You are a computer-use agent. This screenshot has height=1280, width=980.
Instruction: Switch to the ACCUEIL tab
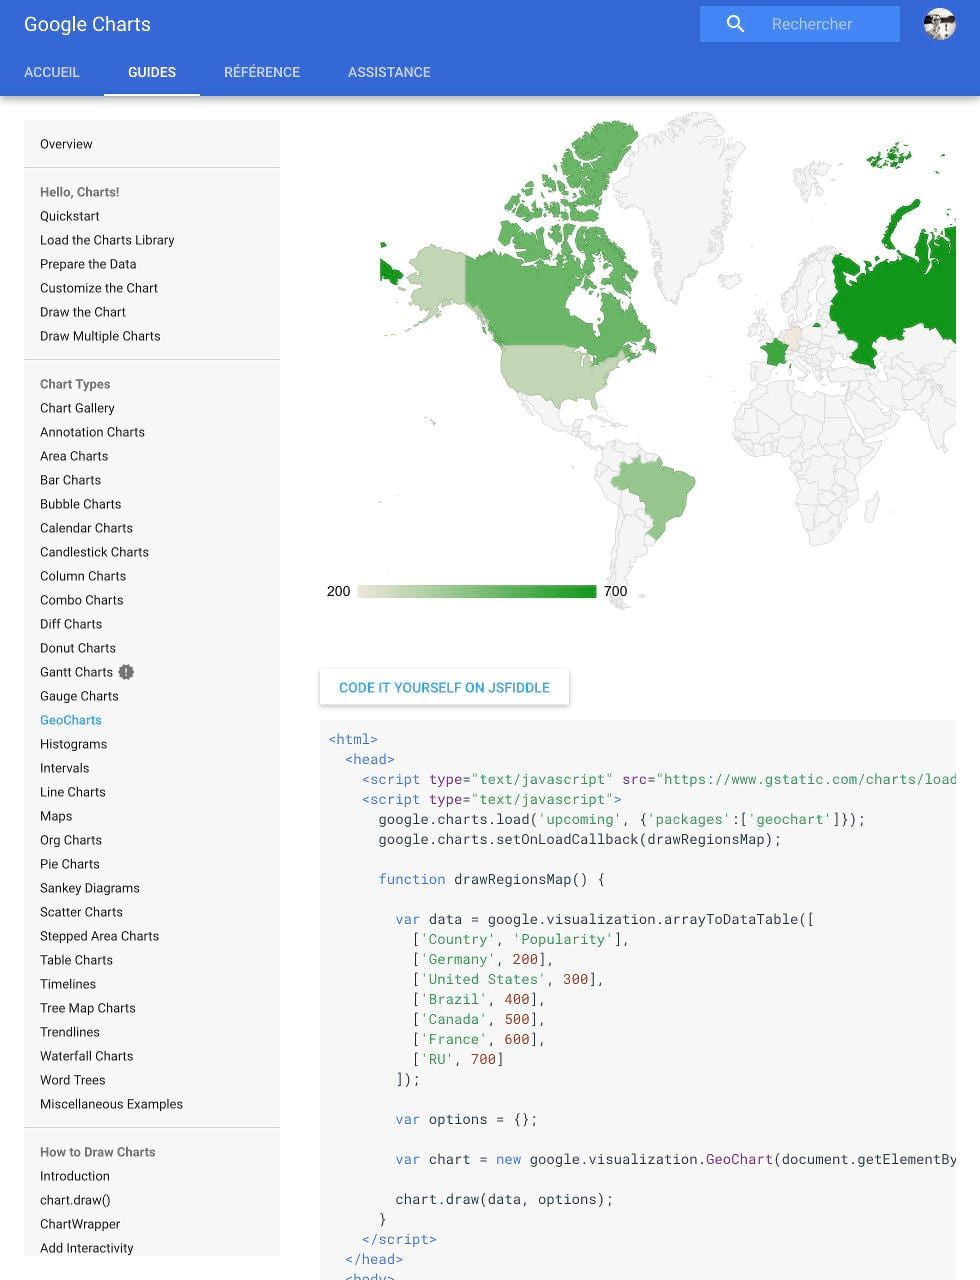pos(52,72)
